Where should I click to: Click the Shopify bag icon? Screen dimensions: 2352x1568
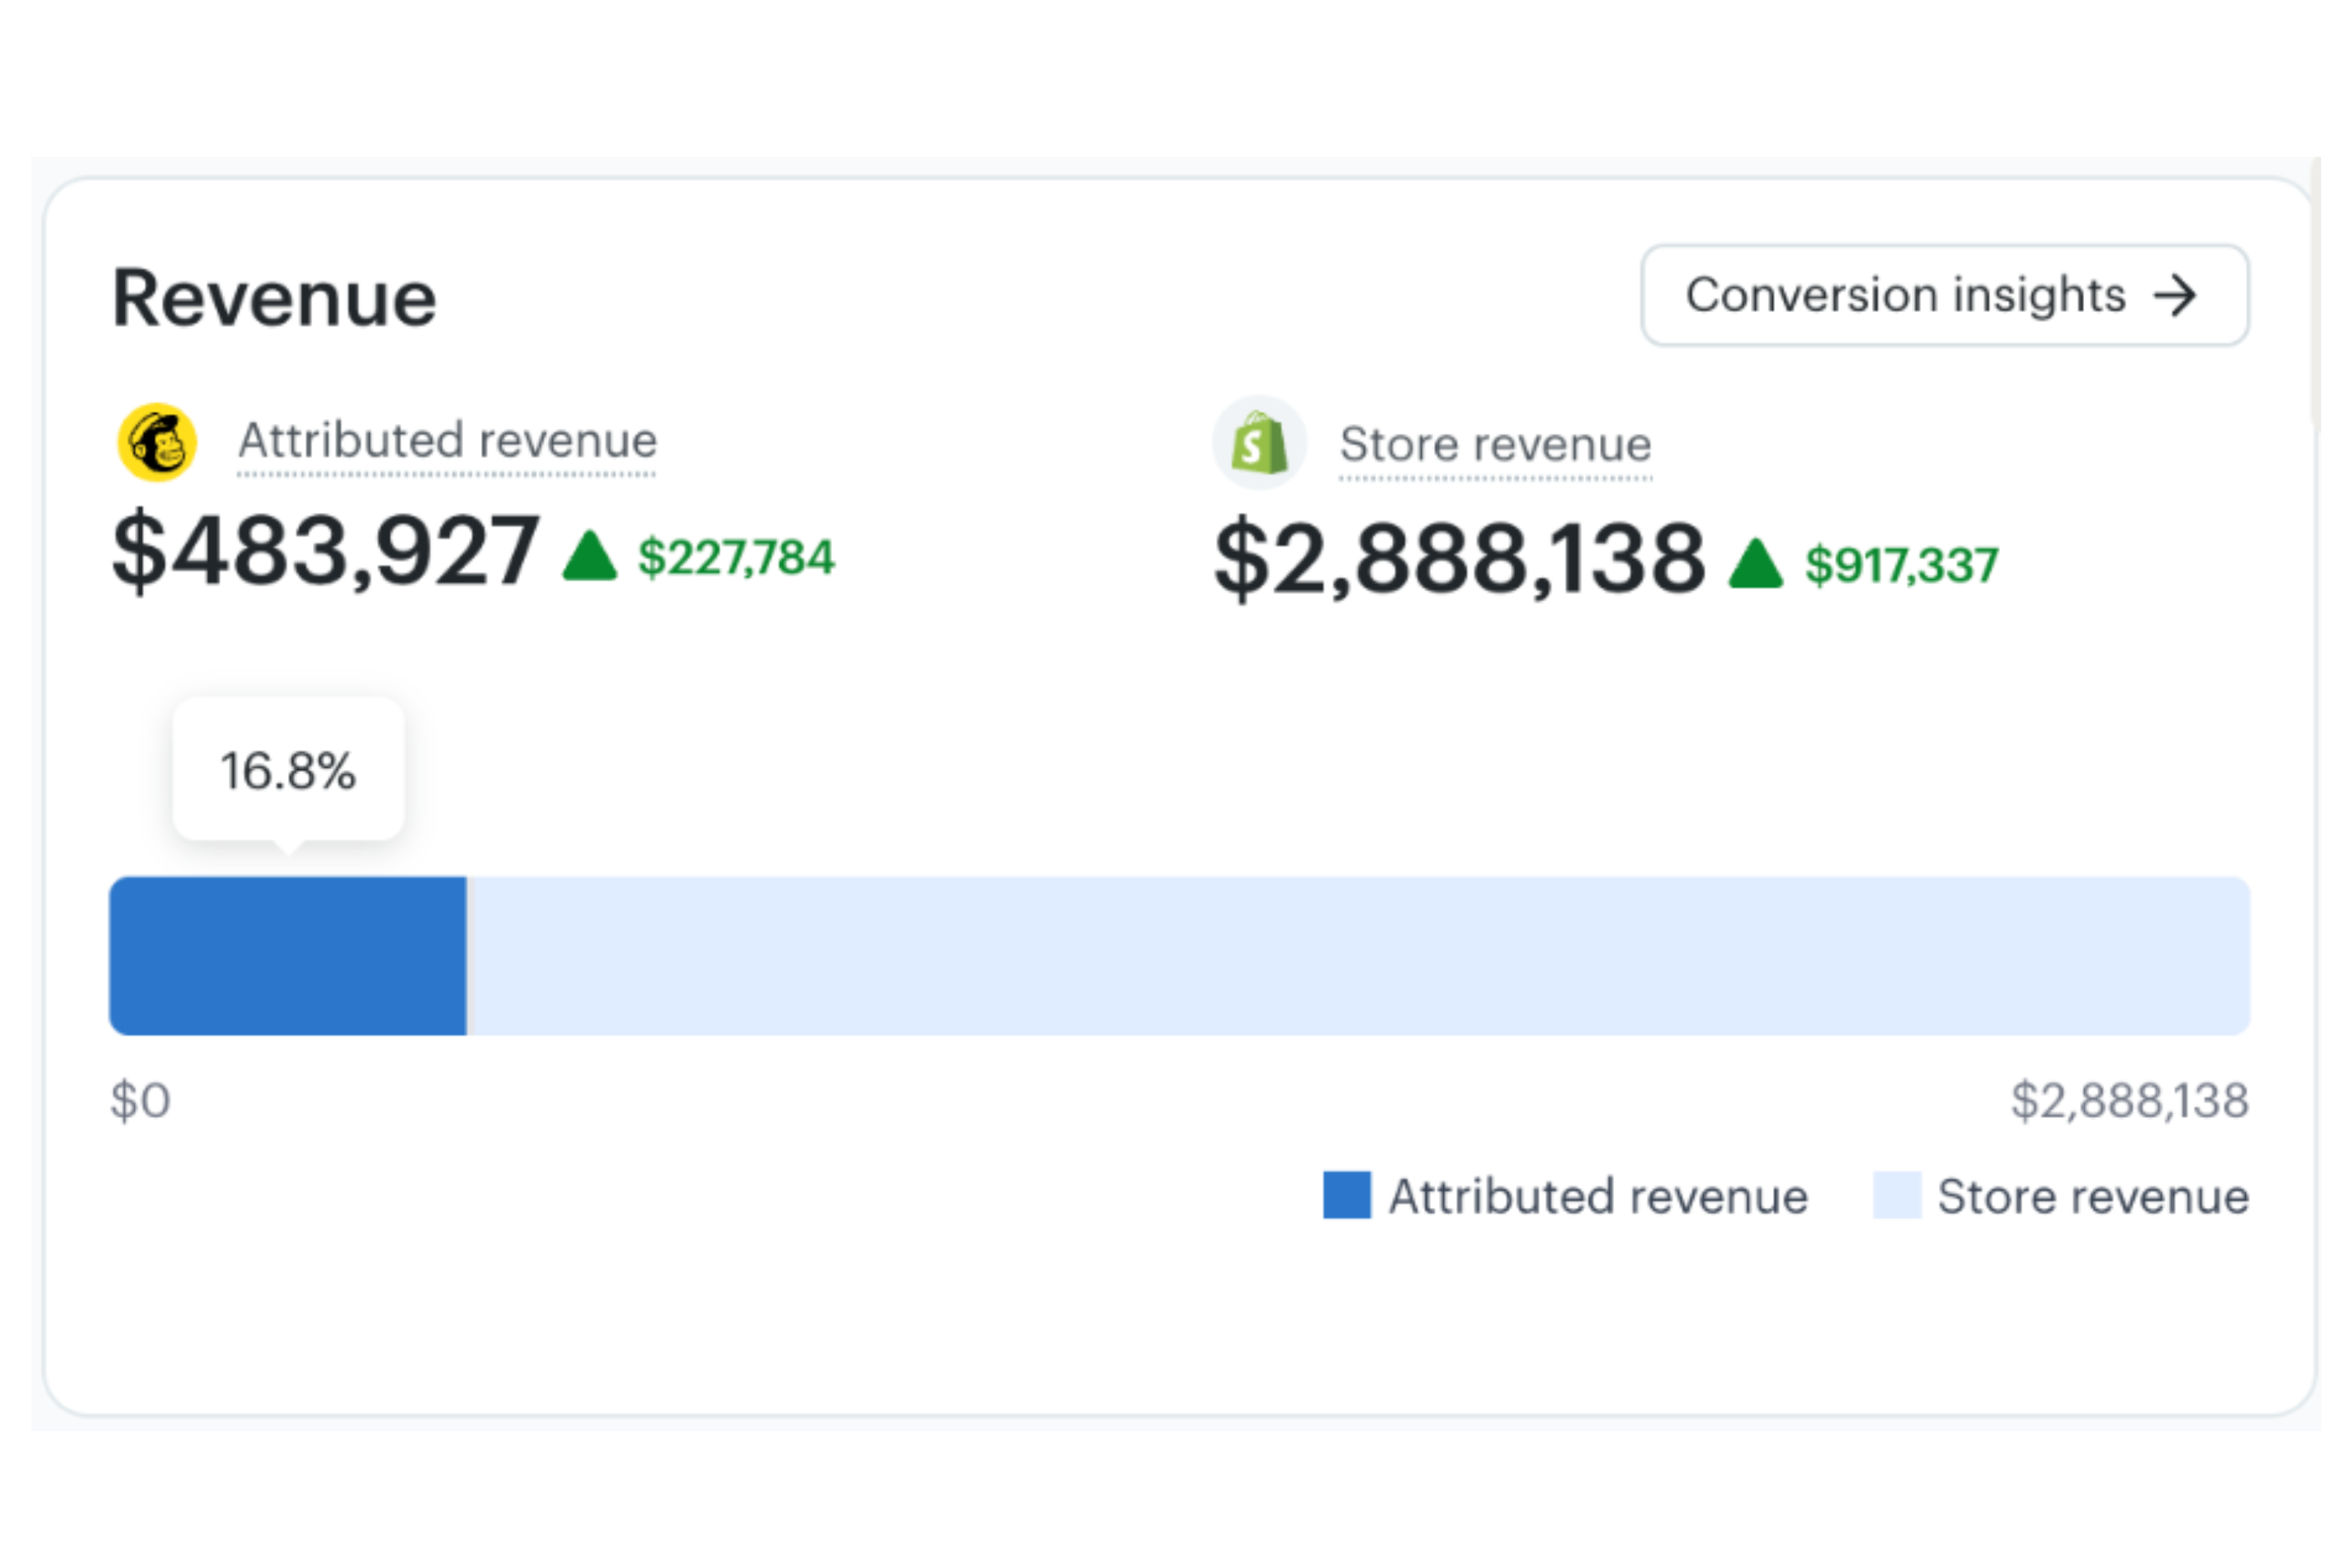1259,443
